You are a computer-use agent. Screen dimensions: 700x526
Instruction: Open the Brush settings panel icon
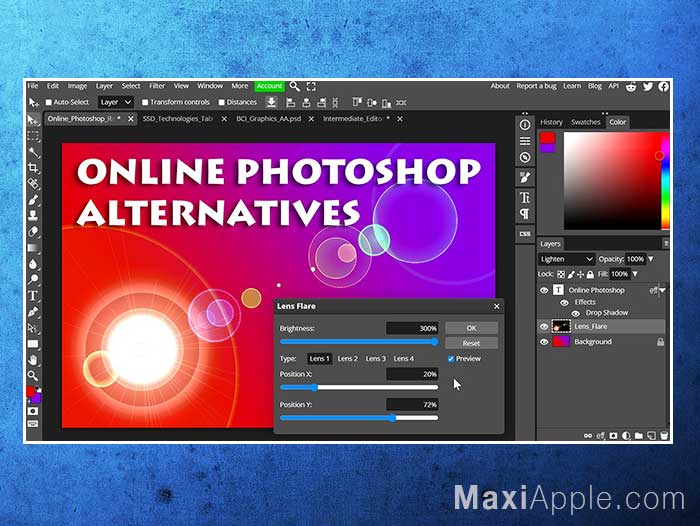(x=525, y=177)
